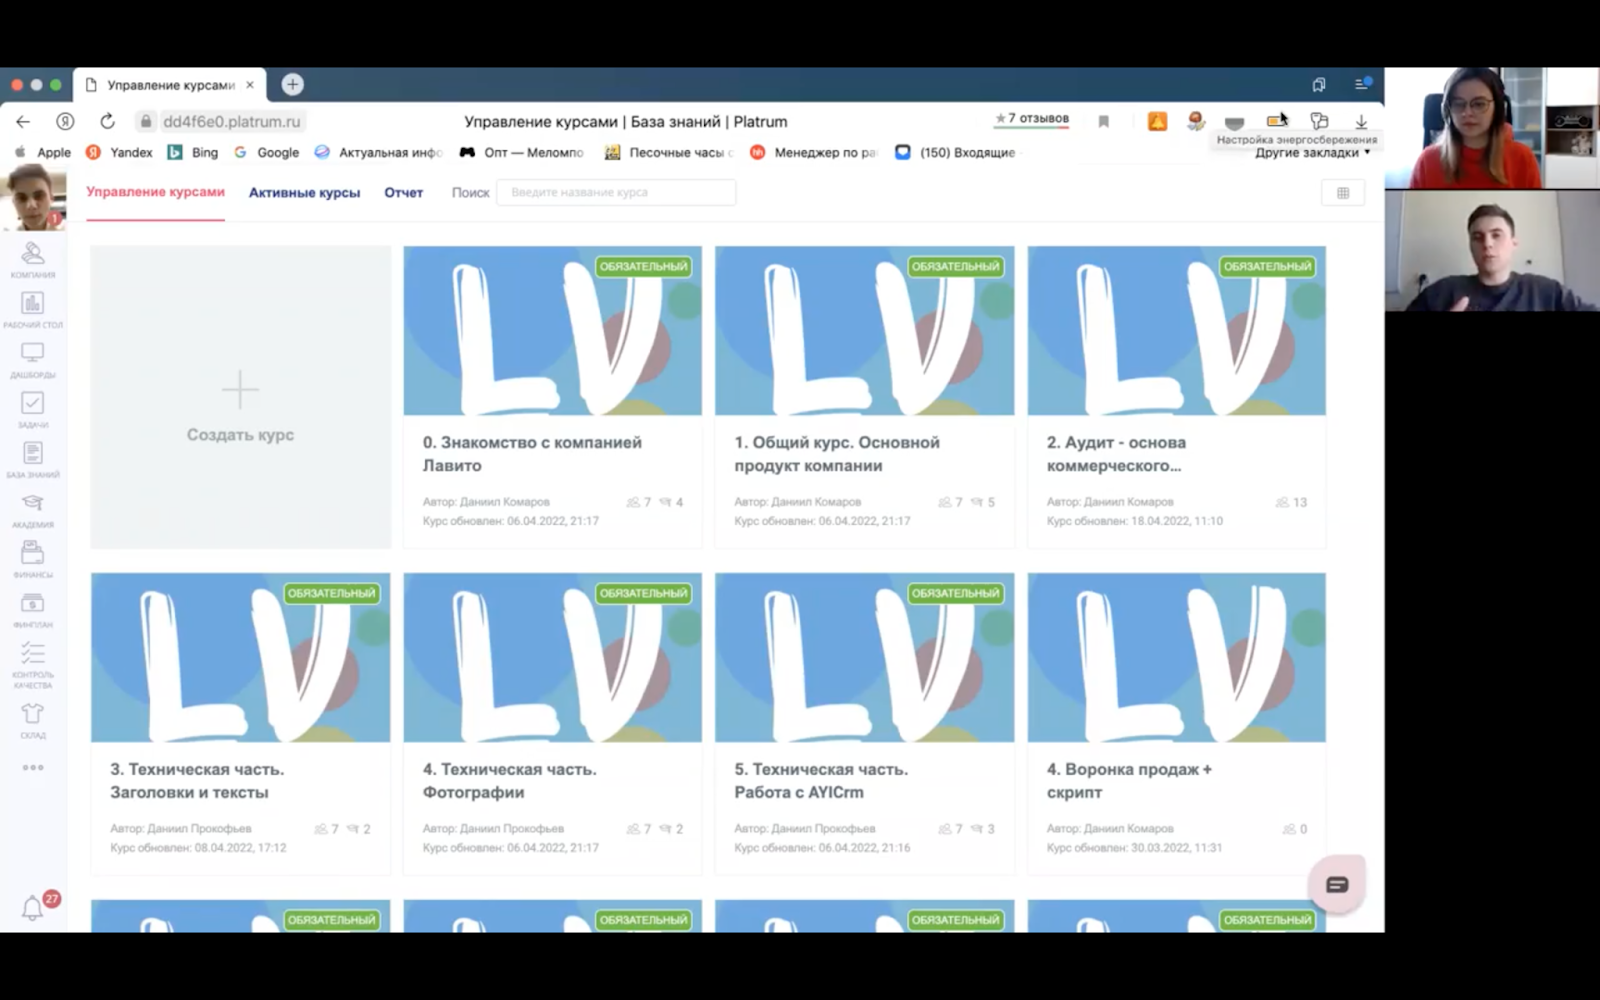Switch to the Активные курсы tab
Screen dimensions: 1600x1000
point(304,193)
